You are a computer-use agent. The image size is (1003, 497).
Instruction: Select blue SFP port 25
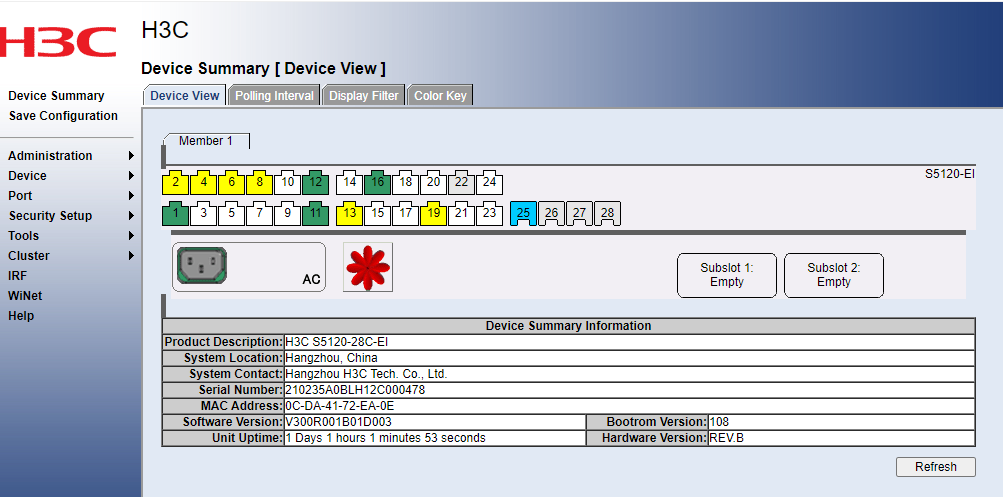(523, 214)
